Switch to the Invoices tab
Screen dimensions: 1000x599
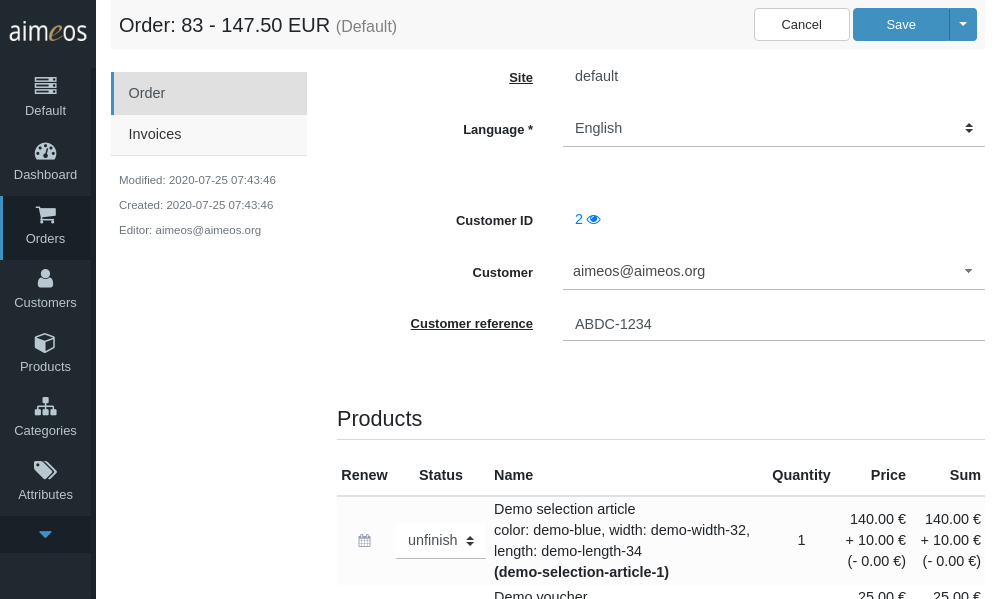click(209, 134)
